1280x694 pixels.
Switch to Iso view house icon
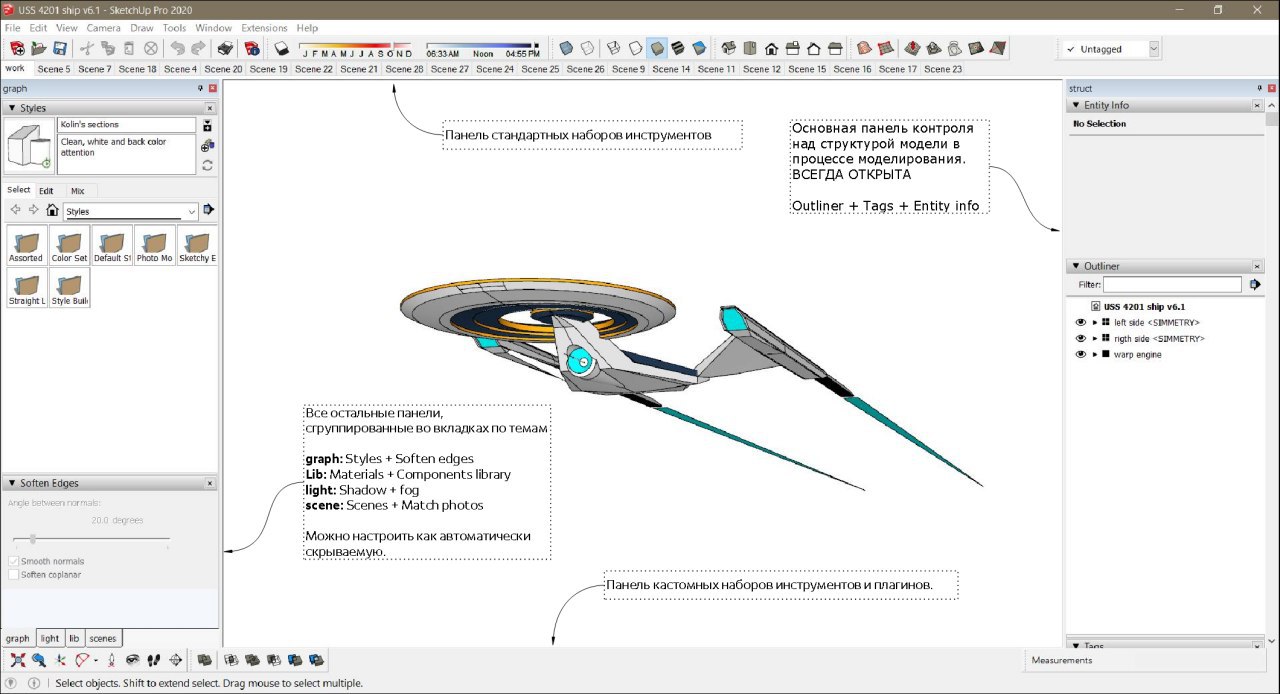[729, 48]
